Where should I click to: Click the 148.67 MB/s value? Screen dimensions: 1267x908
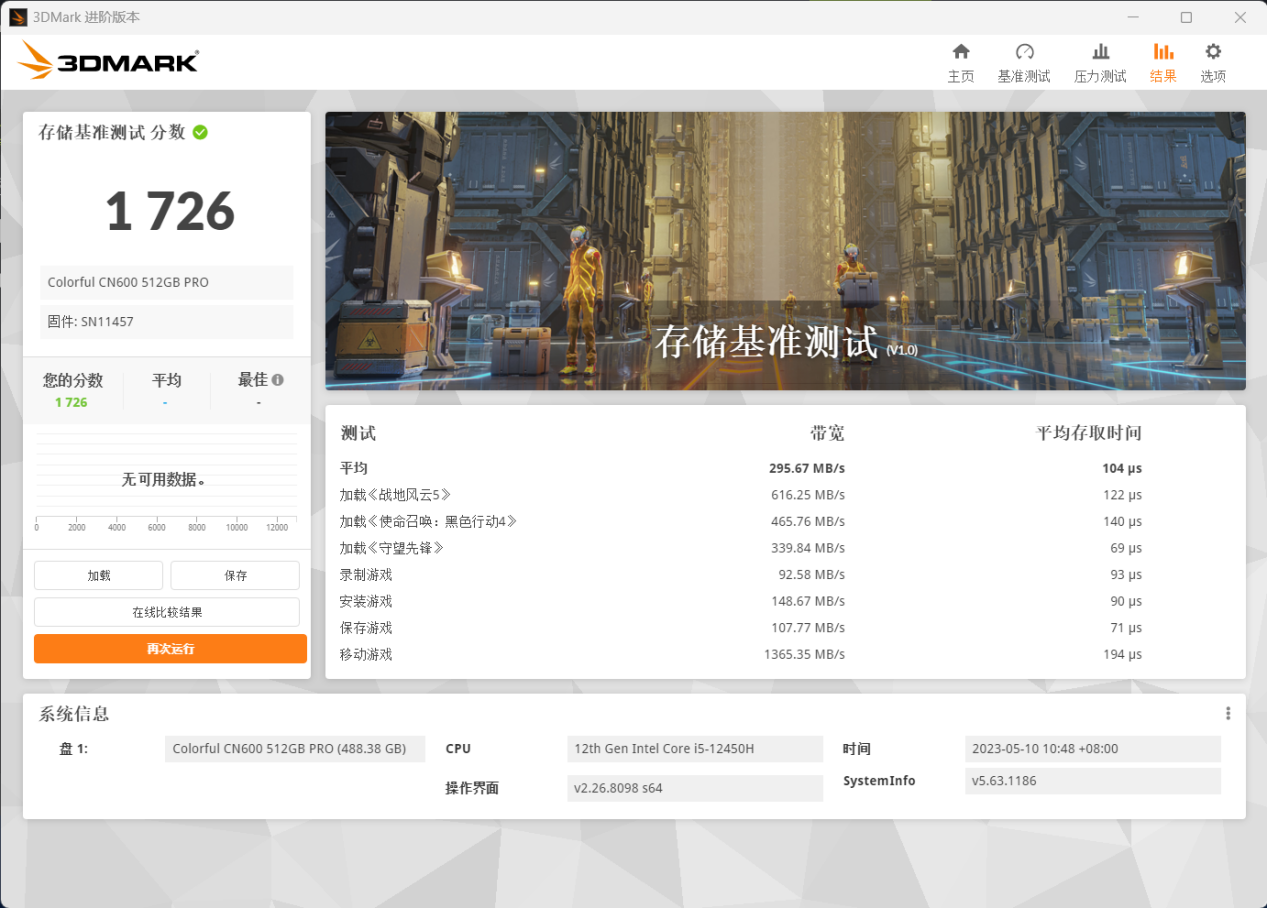coord(808,601)
